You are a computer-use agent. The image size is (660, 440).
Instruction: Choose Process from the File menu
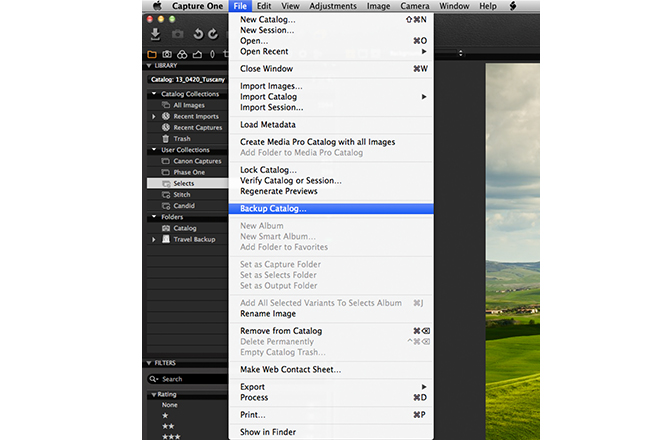[331, 397]
